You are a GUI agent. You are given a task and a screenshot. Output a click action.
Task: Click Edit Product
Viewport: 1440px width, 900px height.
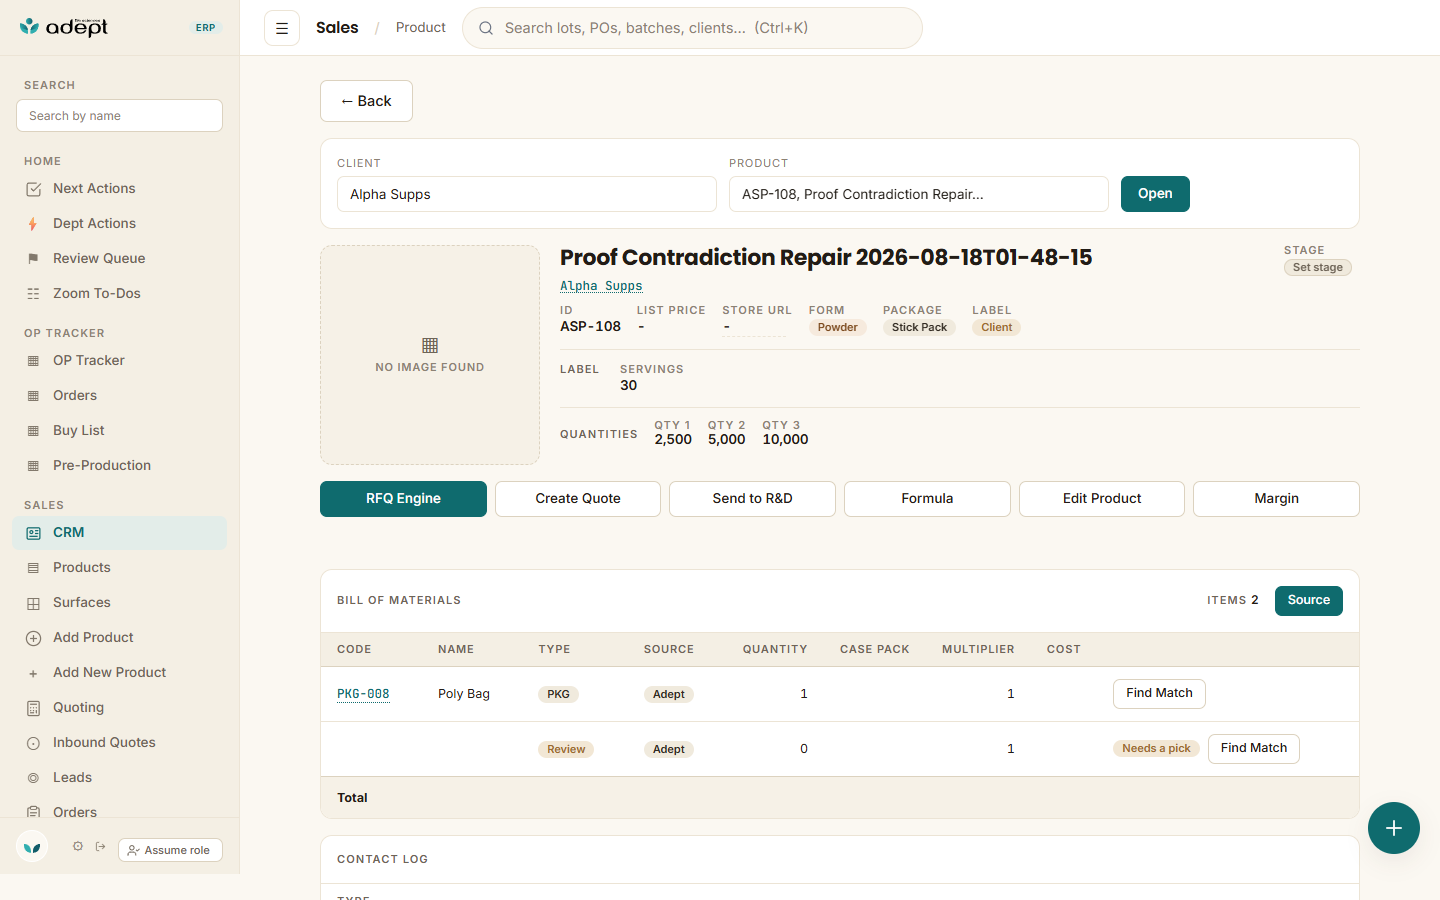(x=1102, y=499)
